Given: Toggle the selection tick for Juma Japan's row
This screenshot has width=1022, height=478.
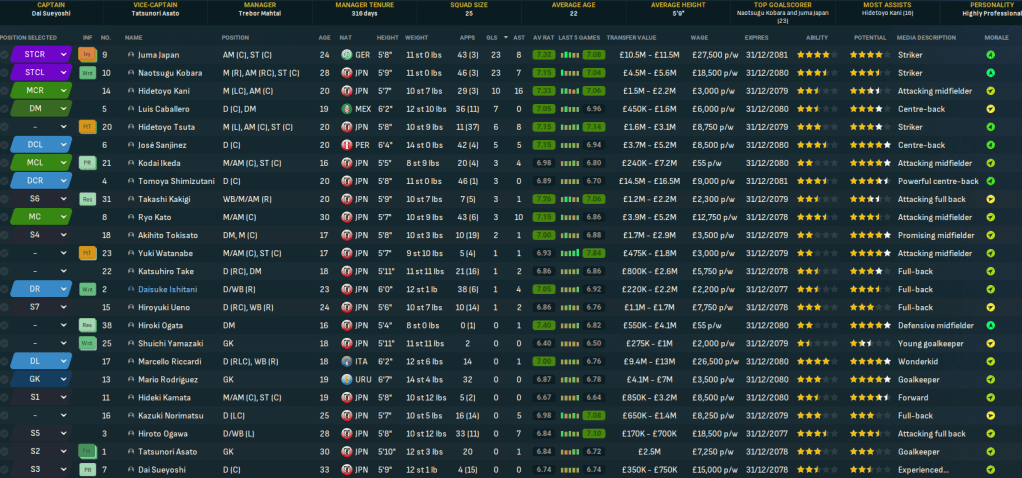Looking at the screenshot, I should pyautogui.click(x=5, y=54).
